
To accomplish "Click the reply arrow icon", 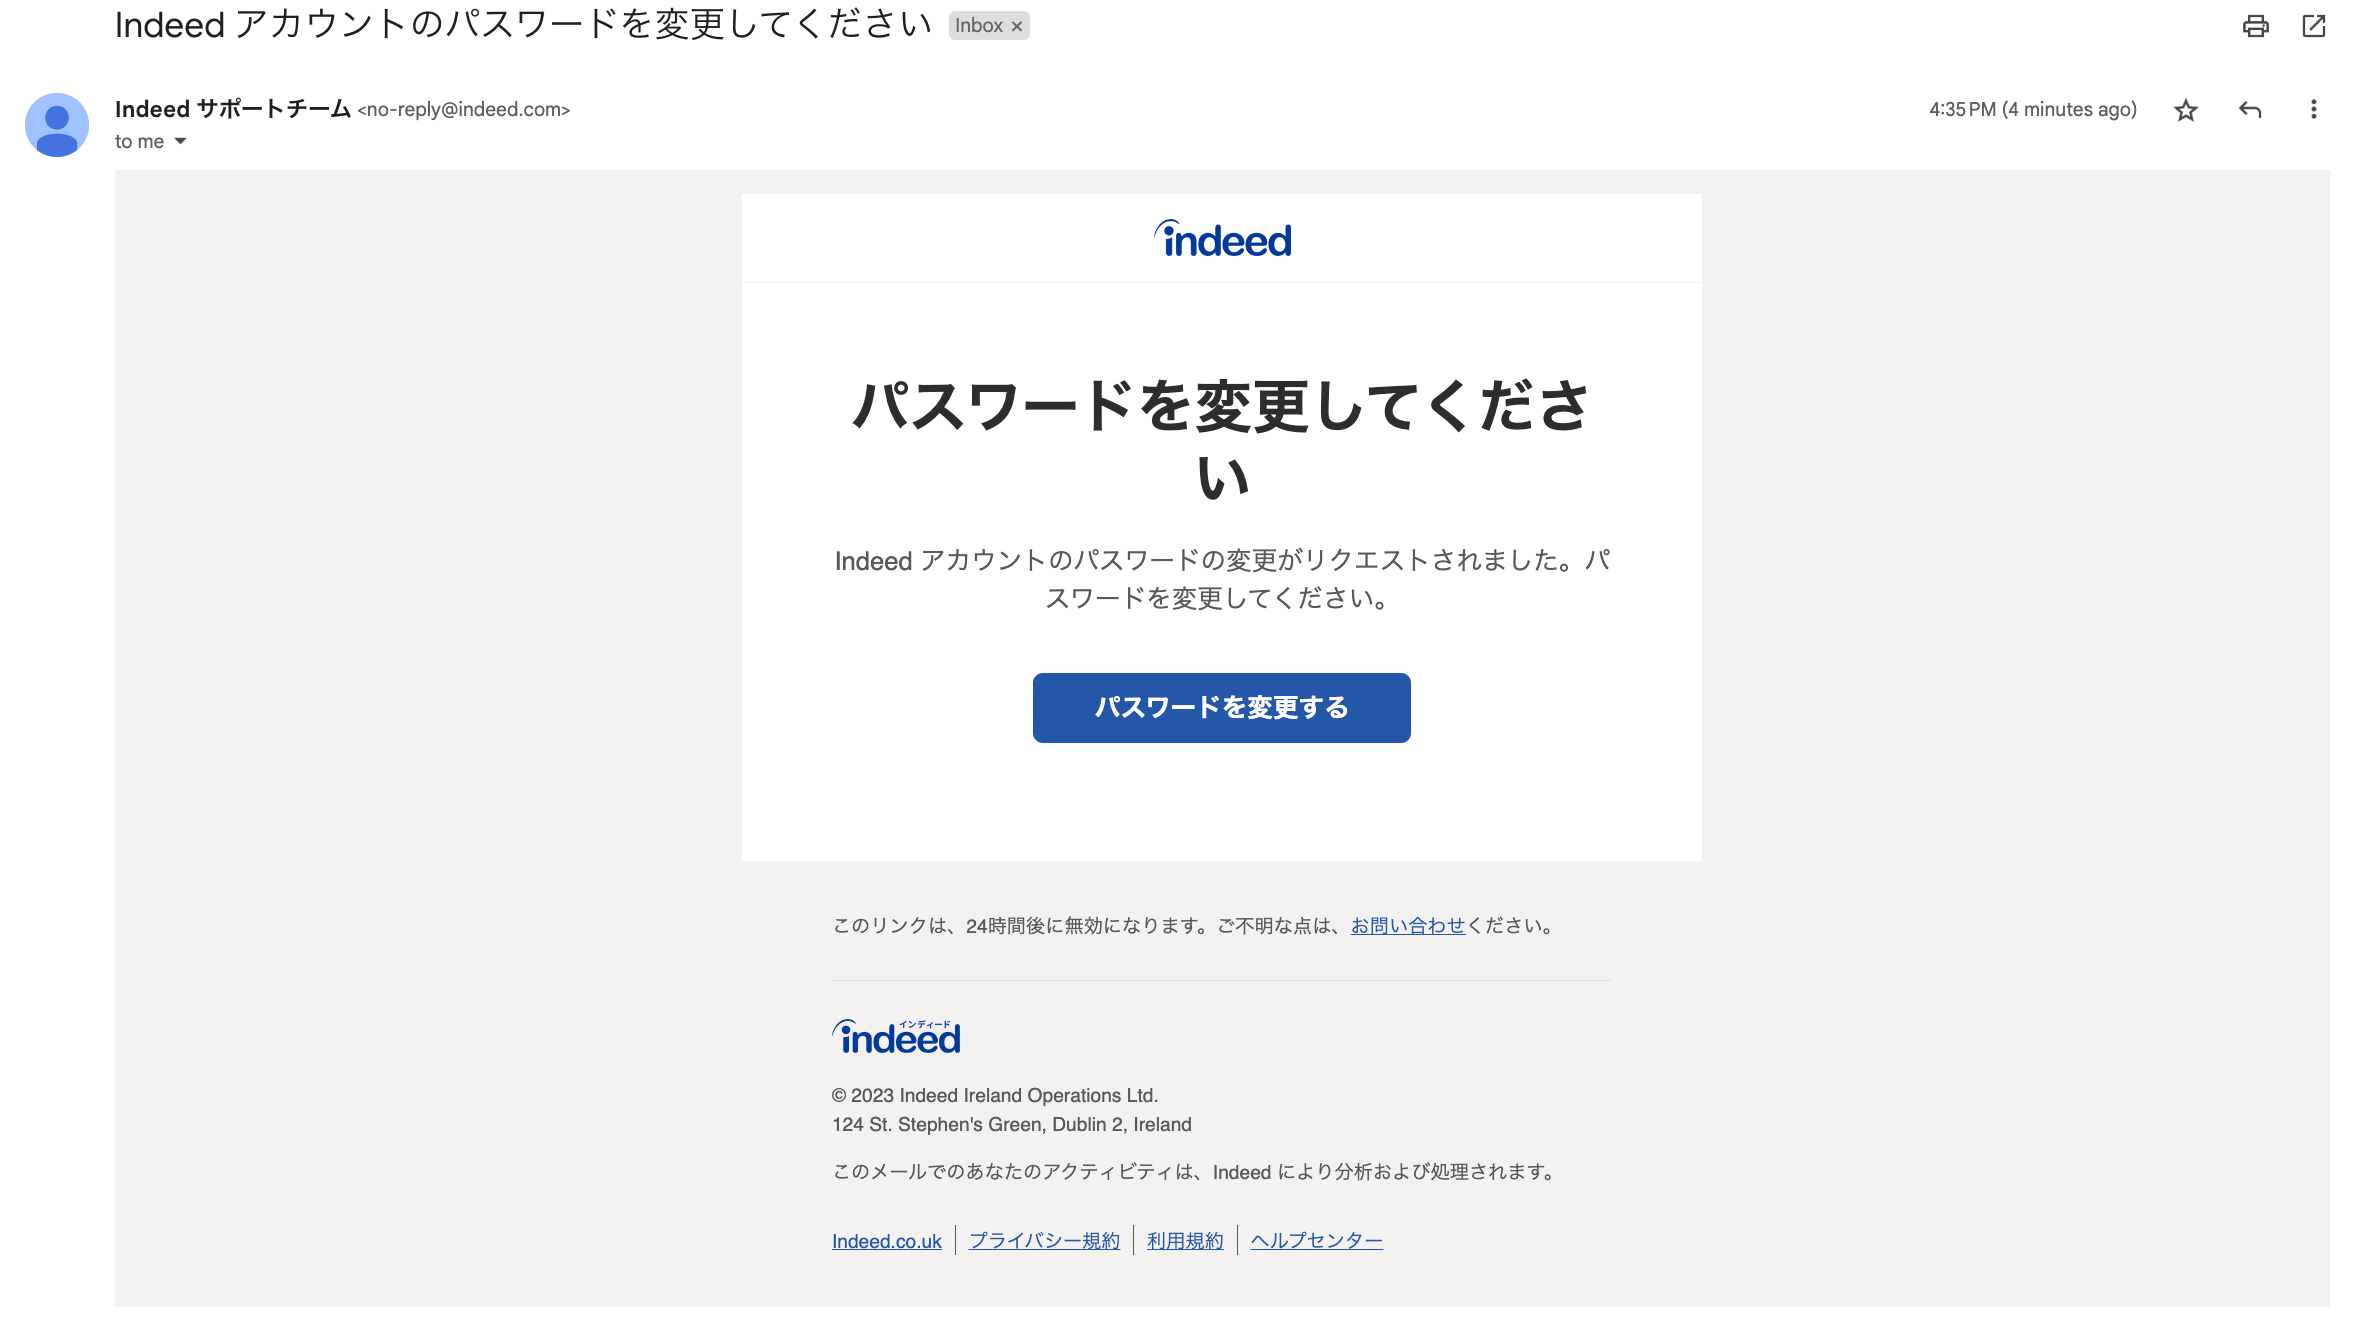I will point(2250,110).
